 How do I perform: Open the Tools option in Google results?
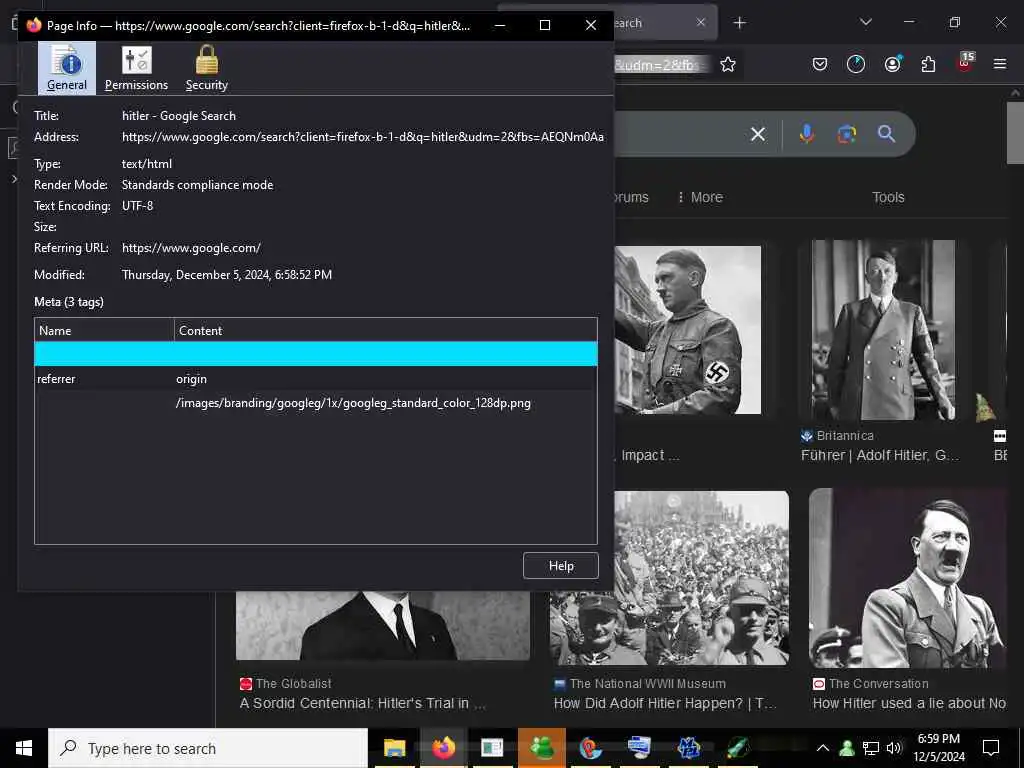coord(888,197)
